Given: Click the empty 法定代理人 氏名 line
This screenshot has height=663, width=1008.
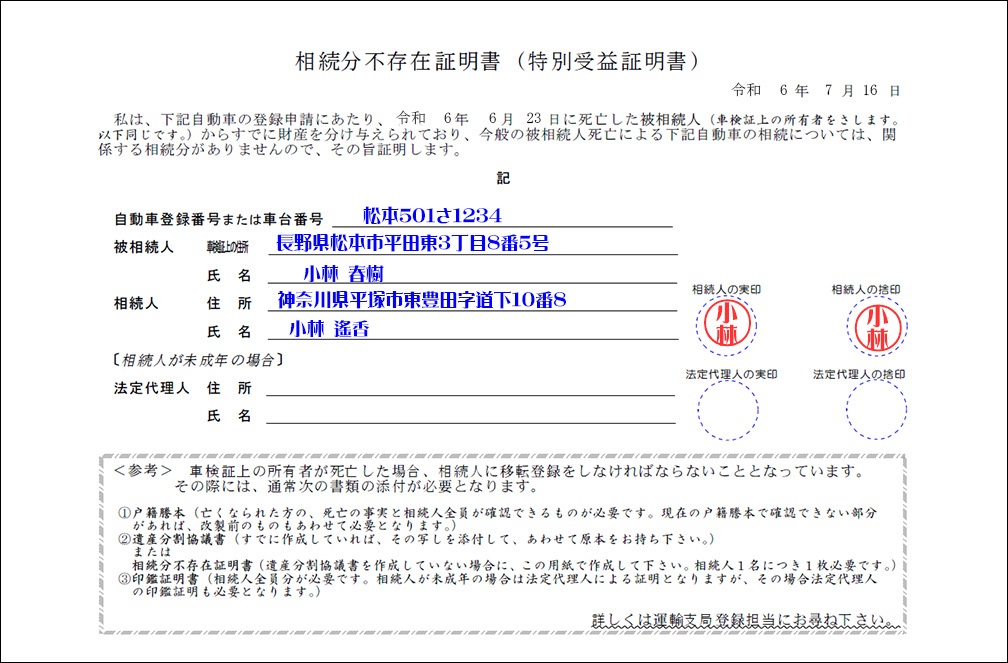Looking at the screenshot, I should [470, 414].
